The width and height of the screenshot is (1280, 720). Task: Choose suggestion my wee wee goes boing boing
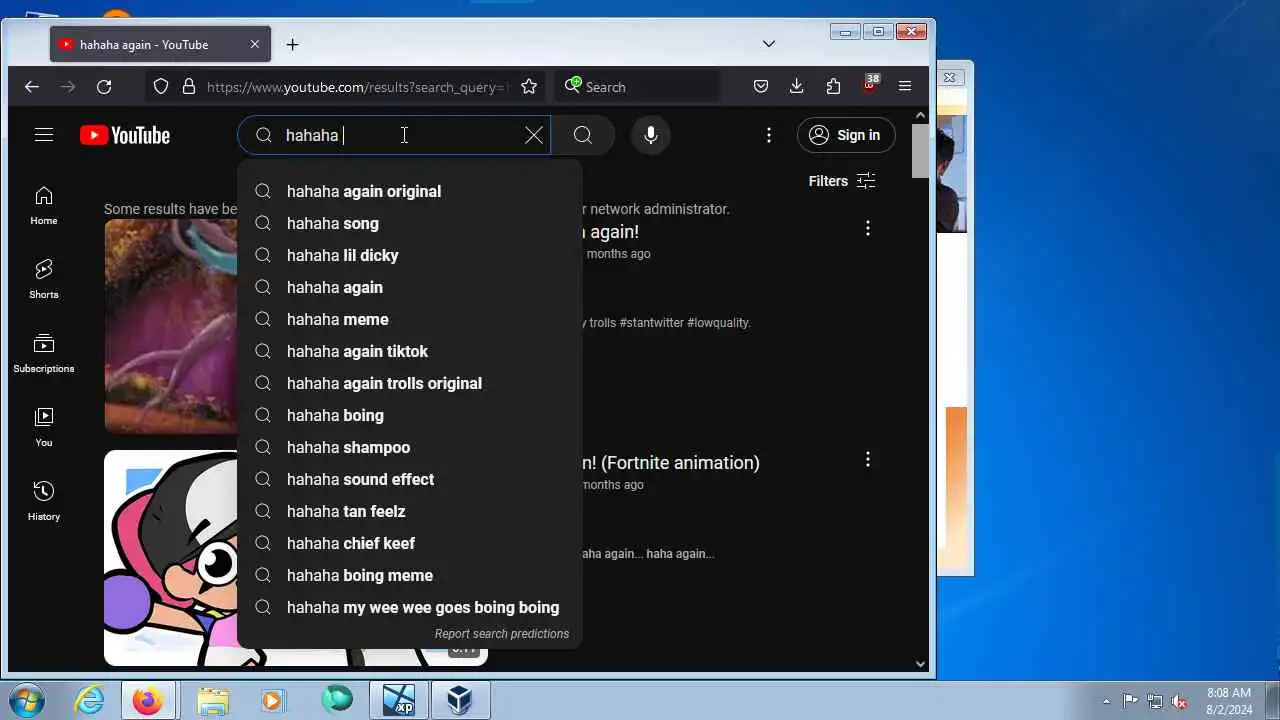coord(409,607)
